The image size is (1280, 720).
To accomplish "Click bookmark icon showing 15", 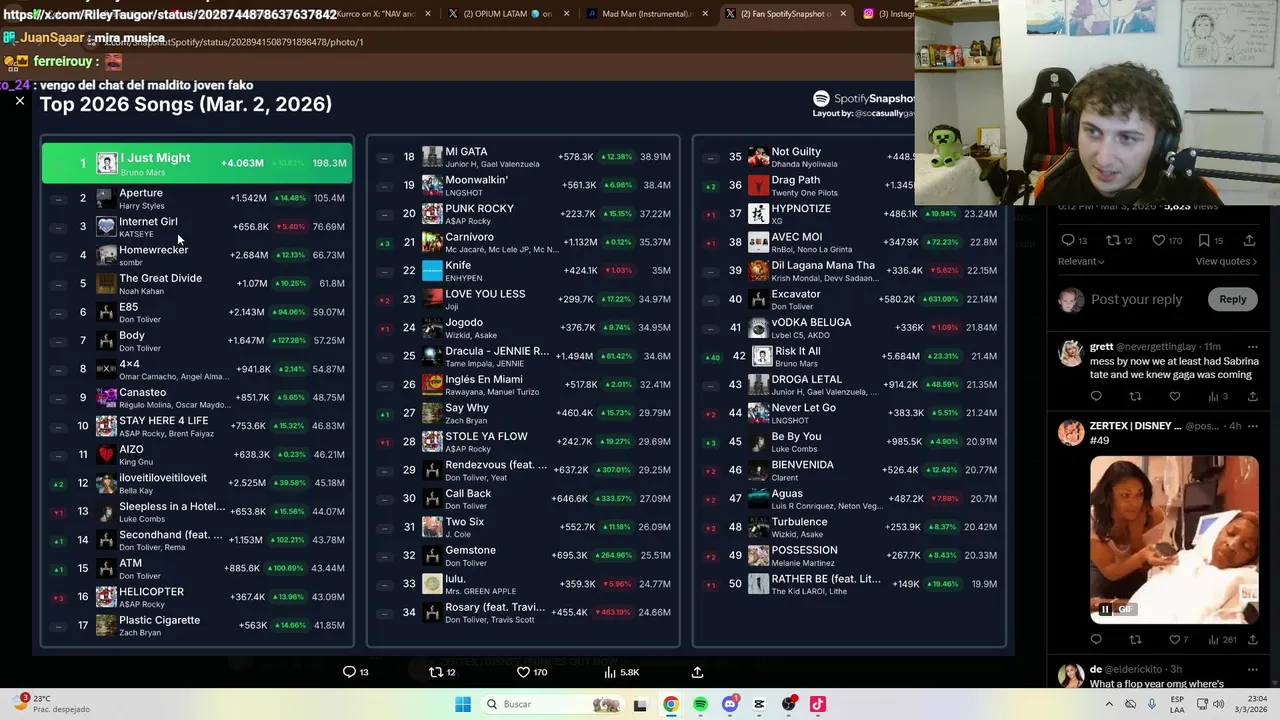I will point(1204,240).
